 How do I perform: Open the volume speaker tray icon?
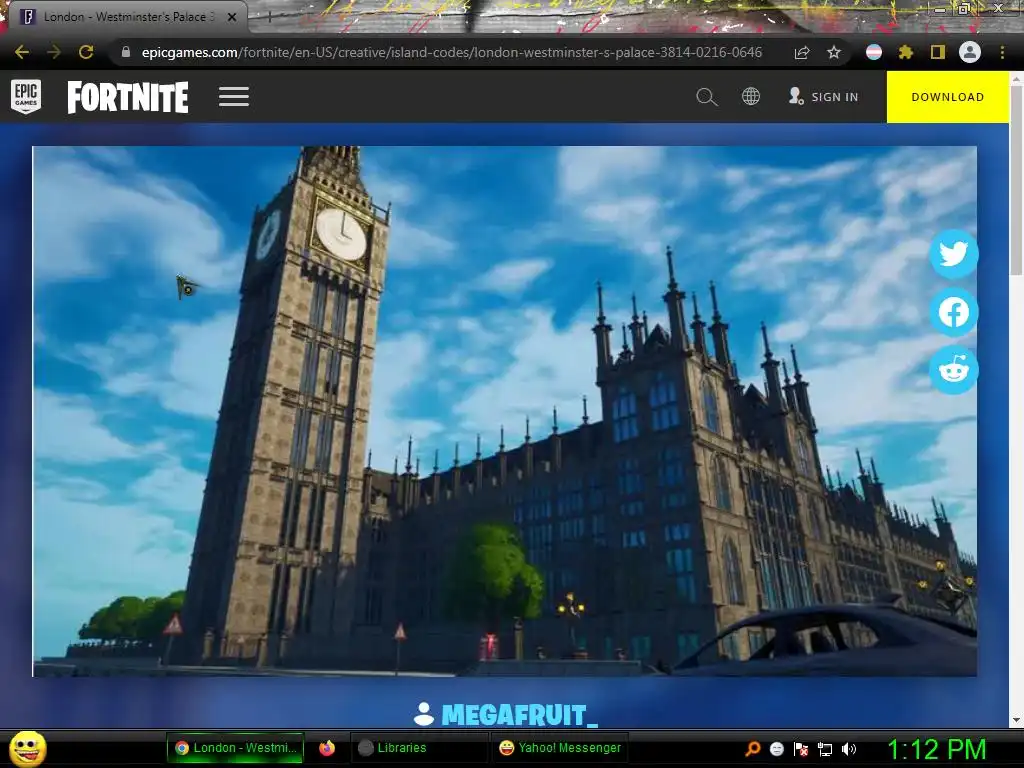pos(849,748)
